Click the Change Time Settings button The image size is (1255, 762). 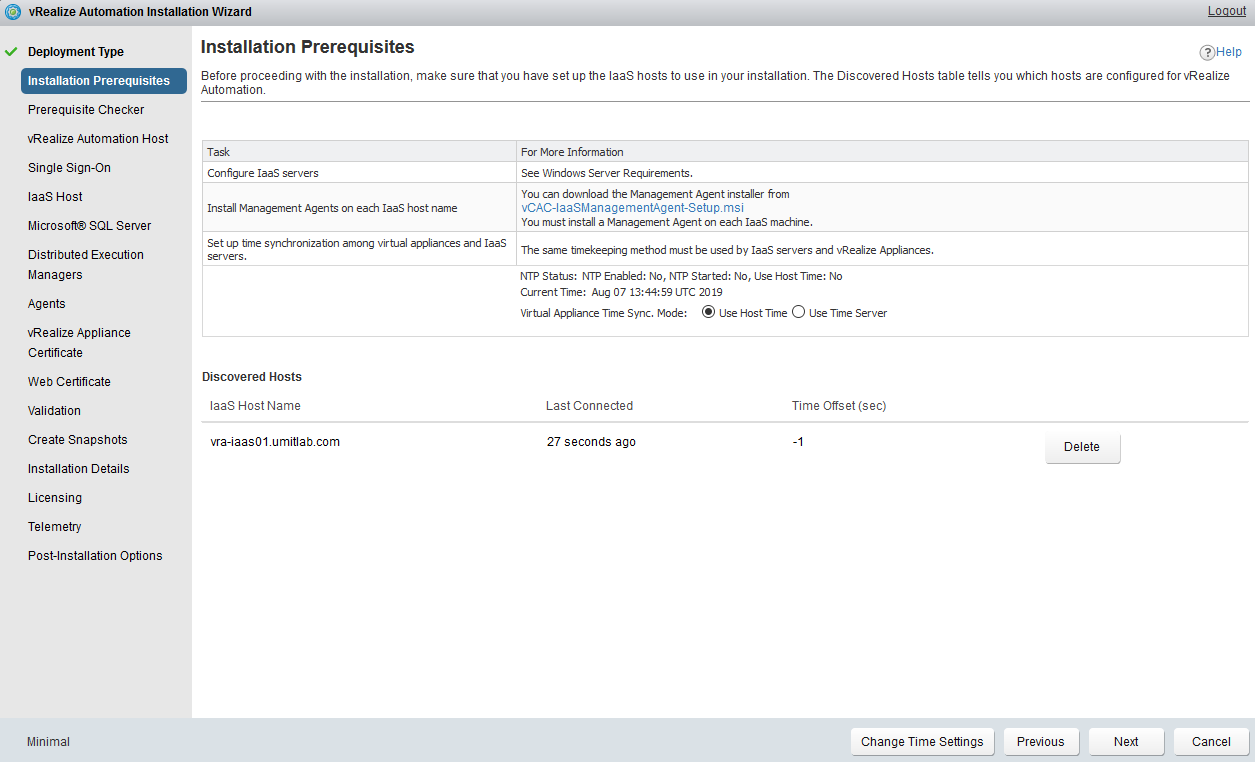pyautogui.click(x=922, y=742)
